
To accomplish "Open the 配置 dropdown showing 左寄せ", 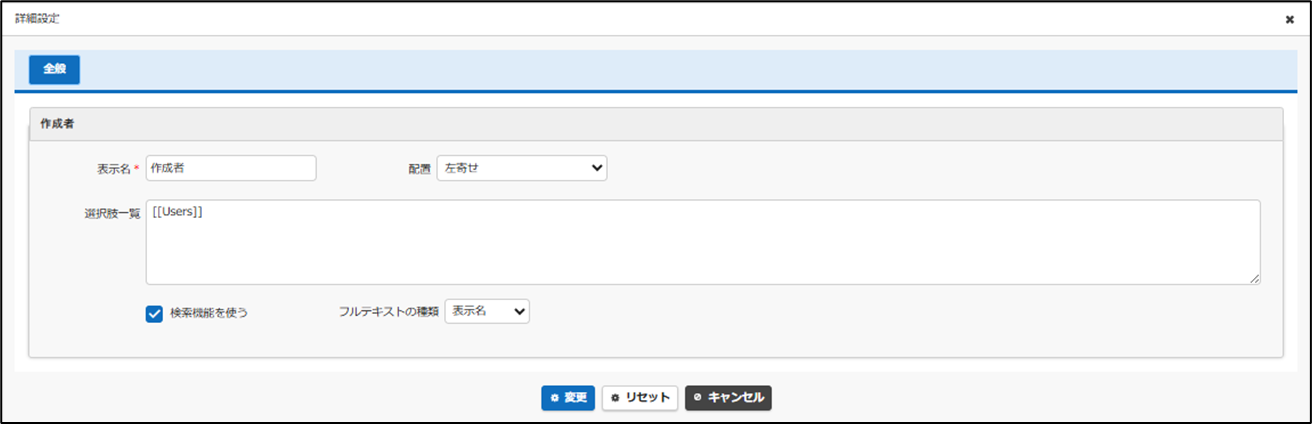I will pos(521,169).
